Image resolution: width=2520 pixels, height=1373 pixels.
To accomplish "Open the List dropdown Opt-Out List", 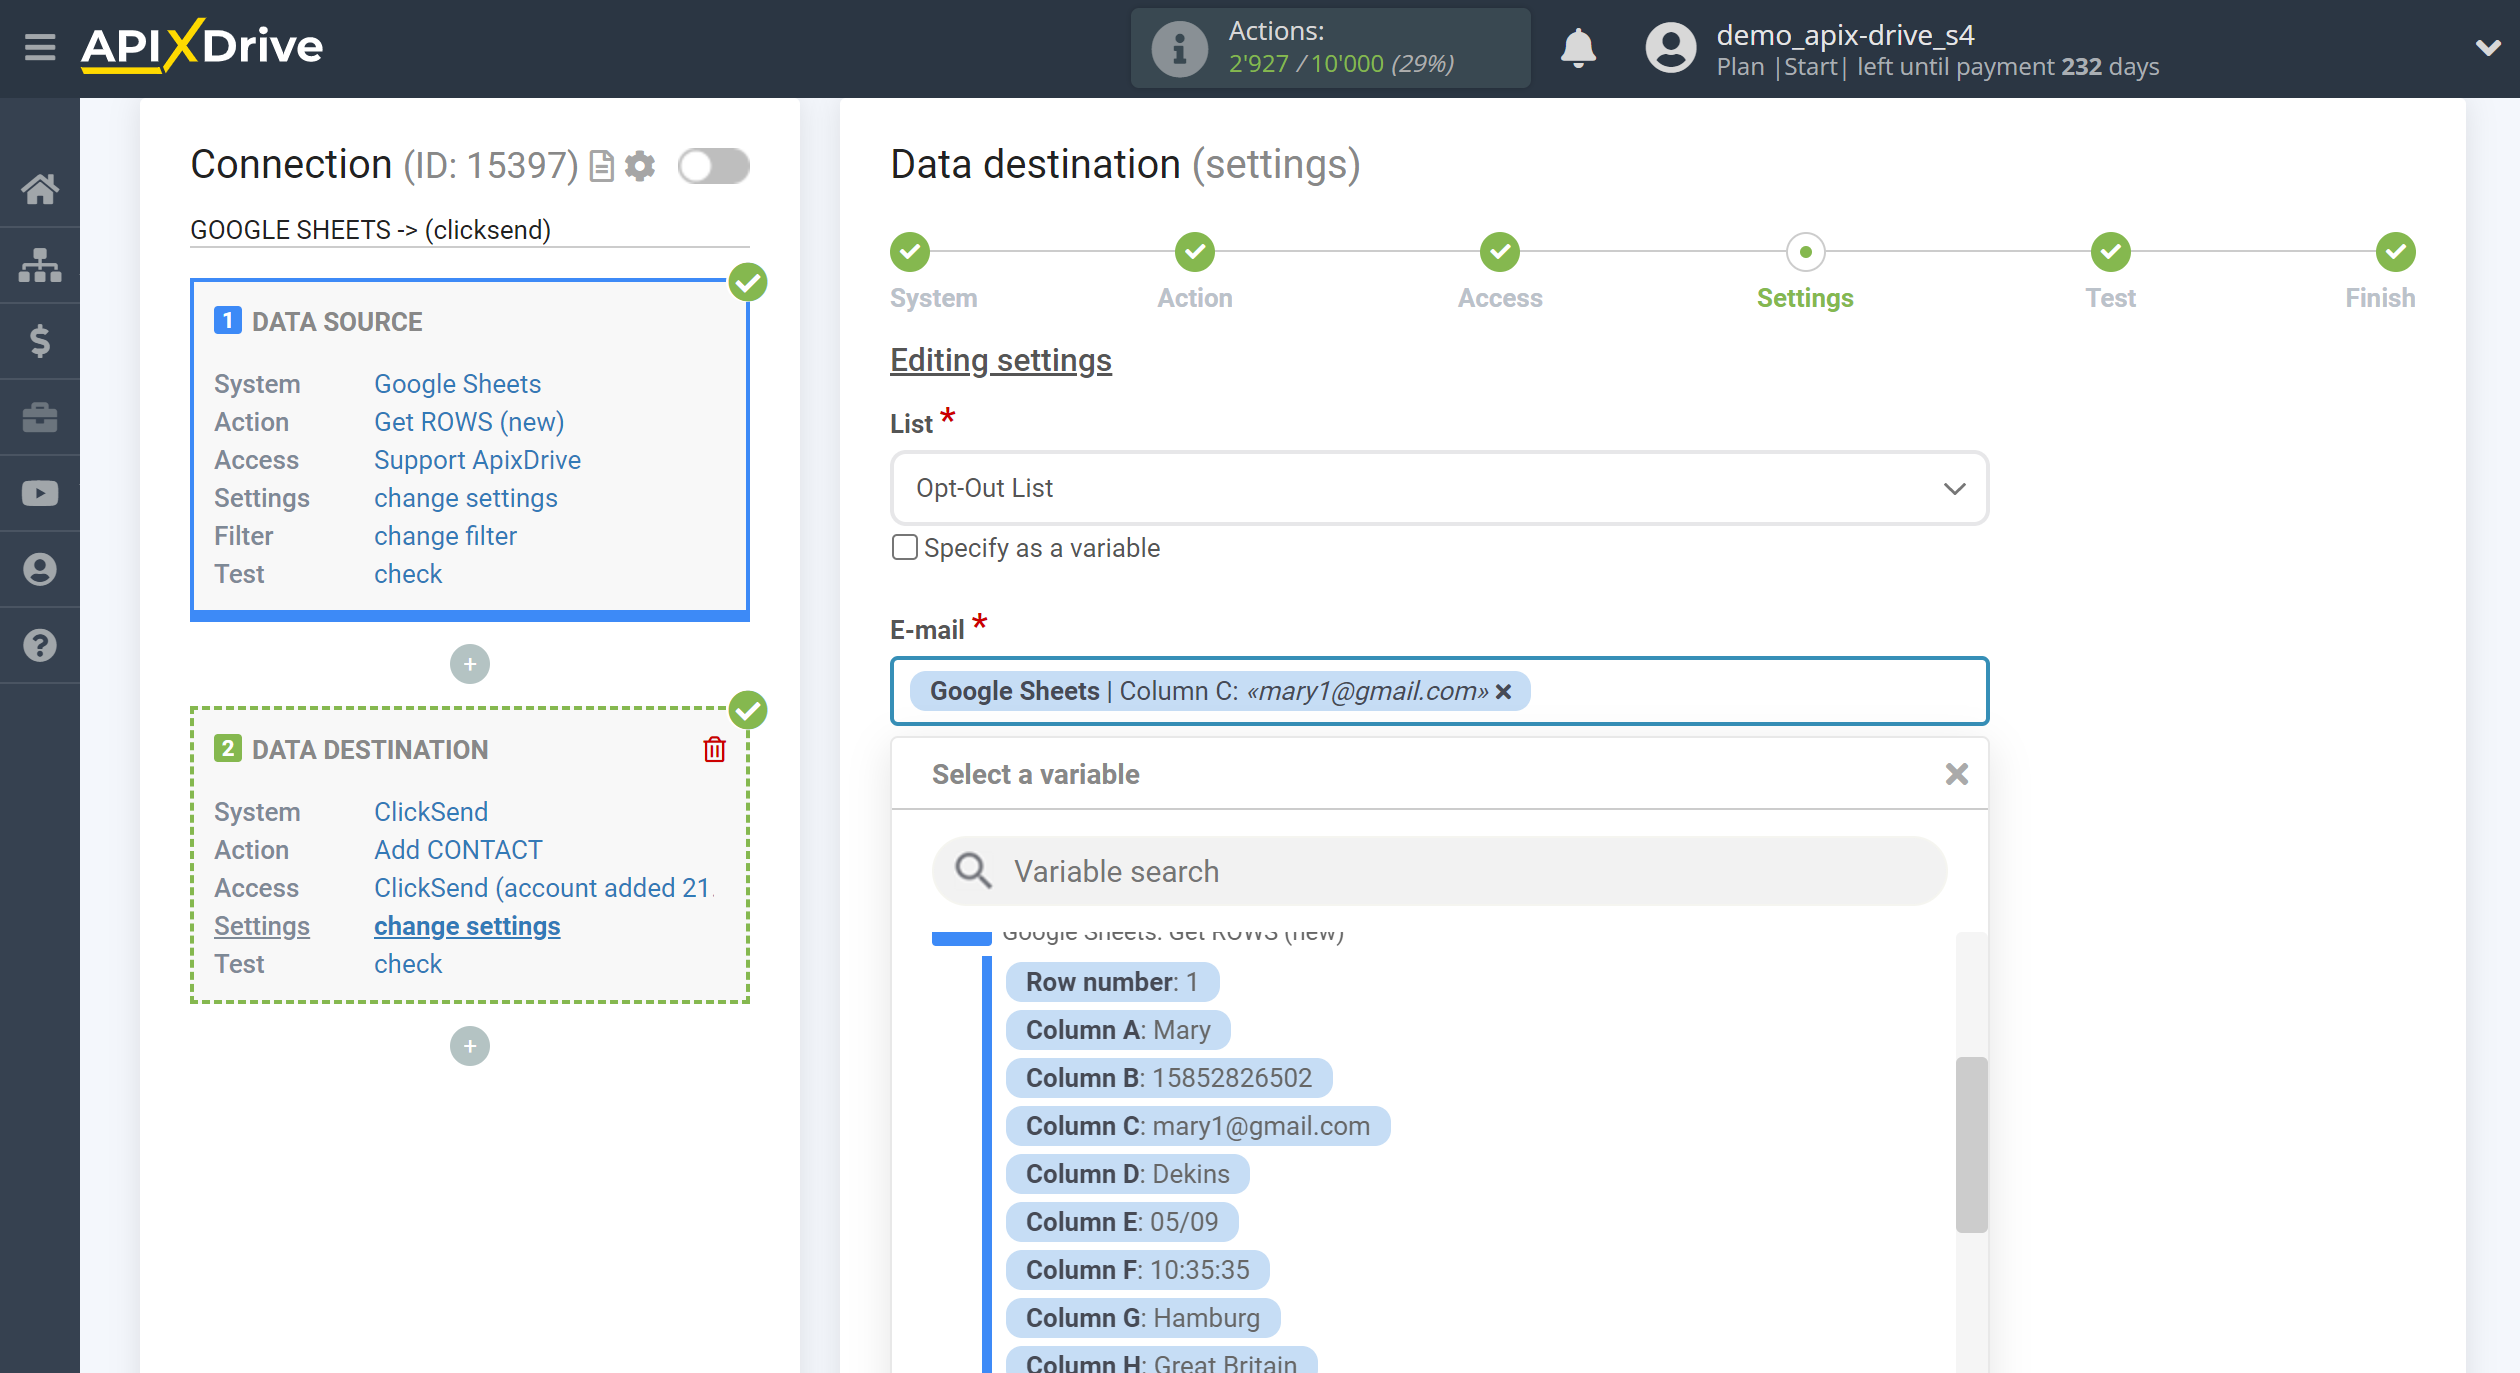I will [x=1439, y=488].
